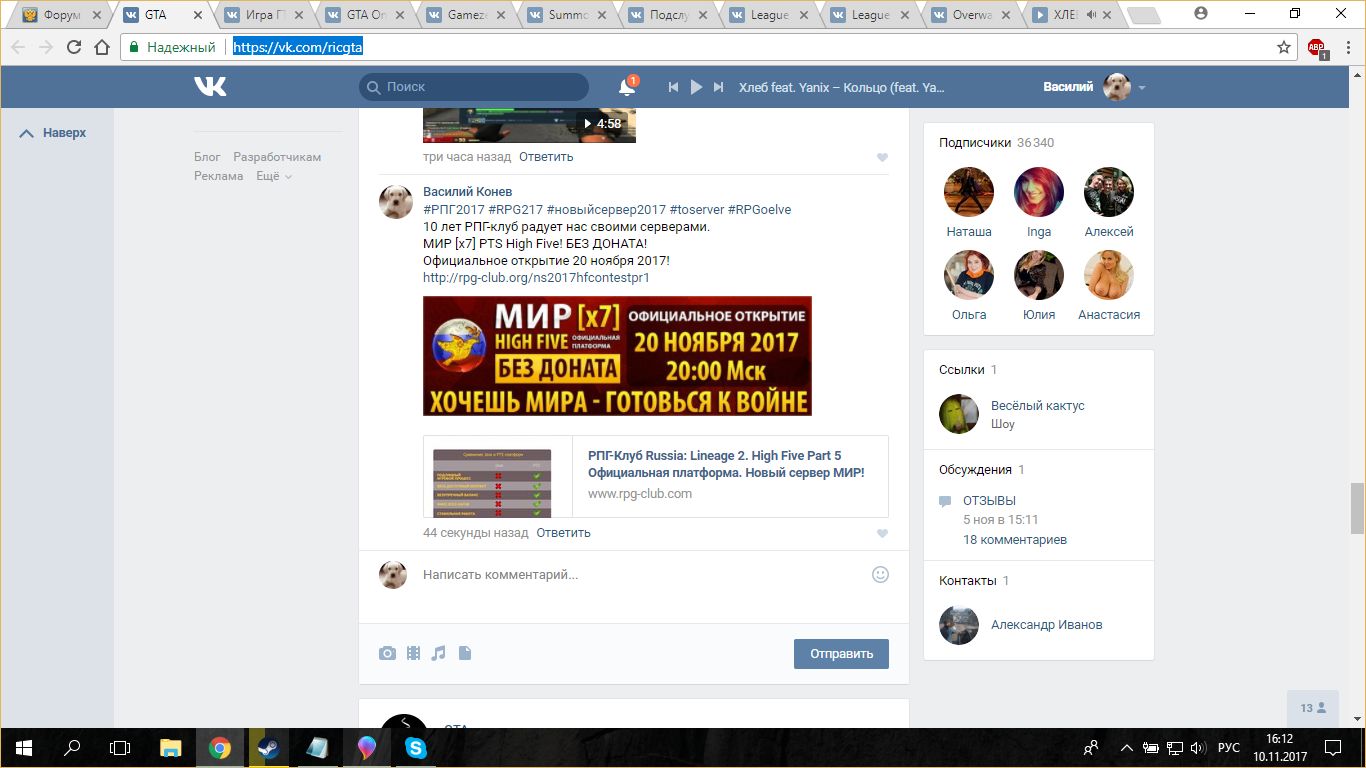This screenshot has height=768, width=1366.
Task: Open the Блог footer link
Action: coord(207,157)
